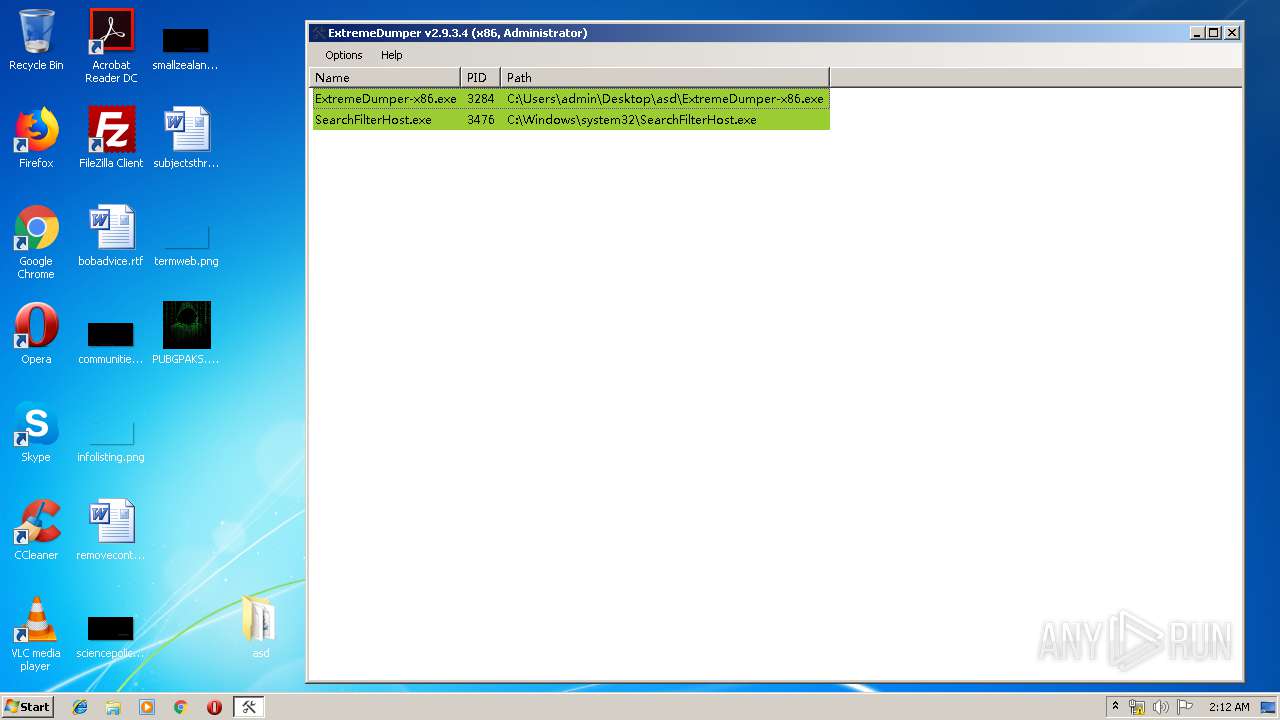Launch the Google Chrome desktop shortcut
Image resolution: width=1280 pixels, height=720 pixels.
[x=36, y=242]
